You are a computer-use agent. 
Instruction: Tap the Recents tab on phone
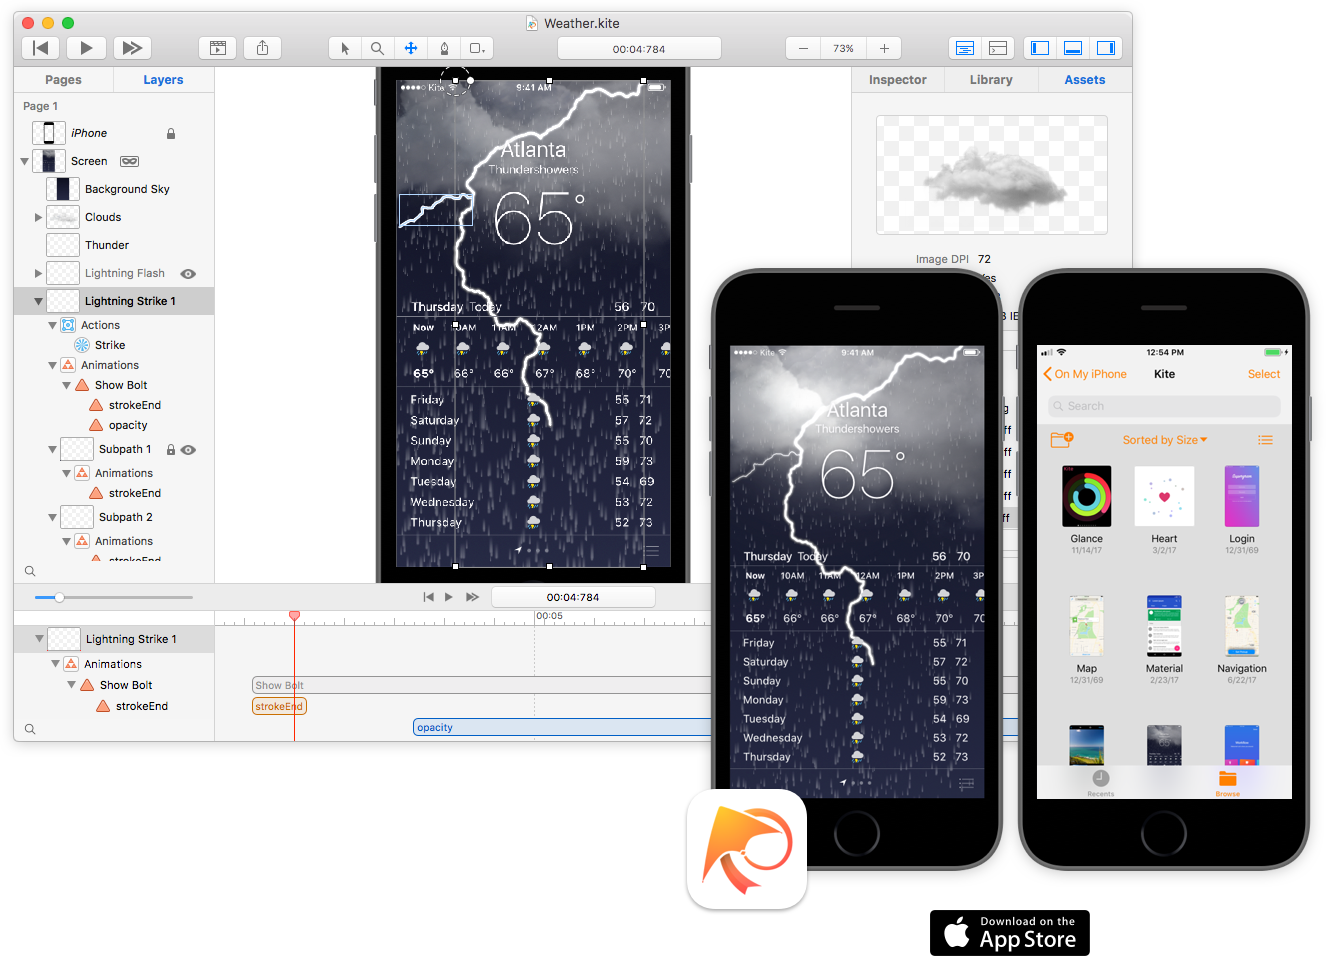tap(1101, 783)
